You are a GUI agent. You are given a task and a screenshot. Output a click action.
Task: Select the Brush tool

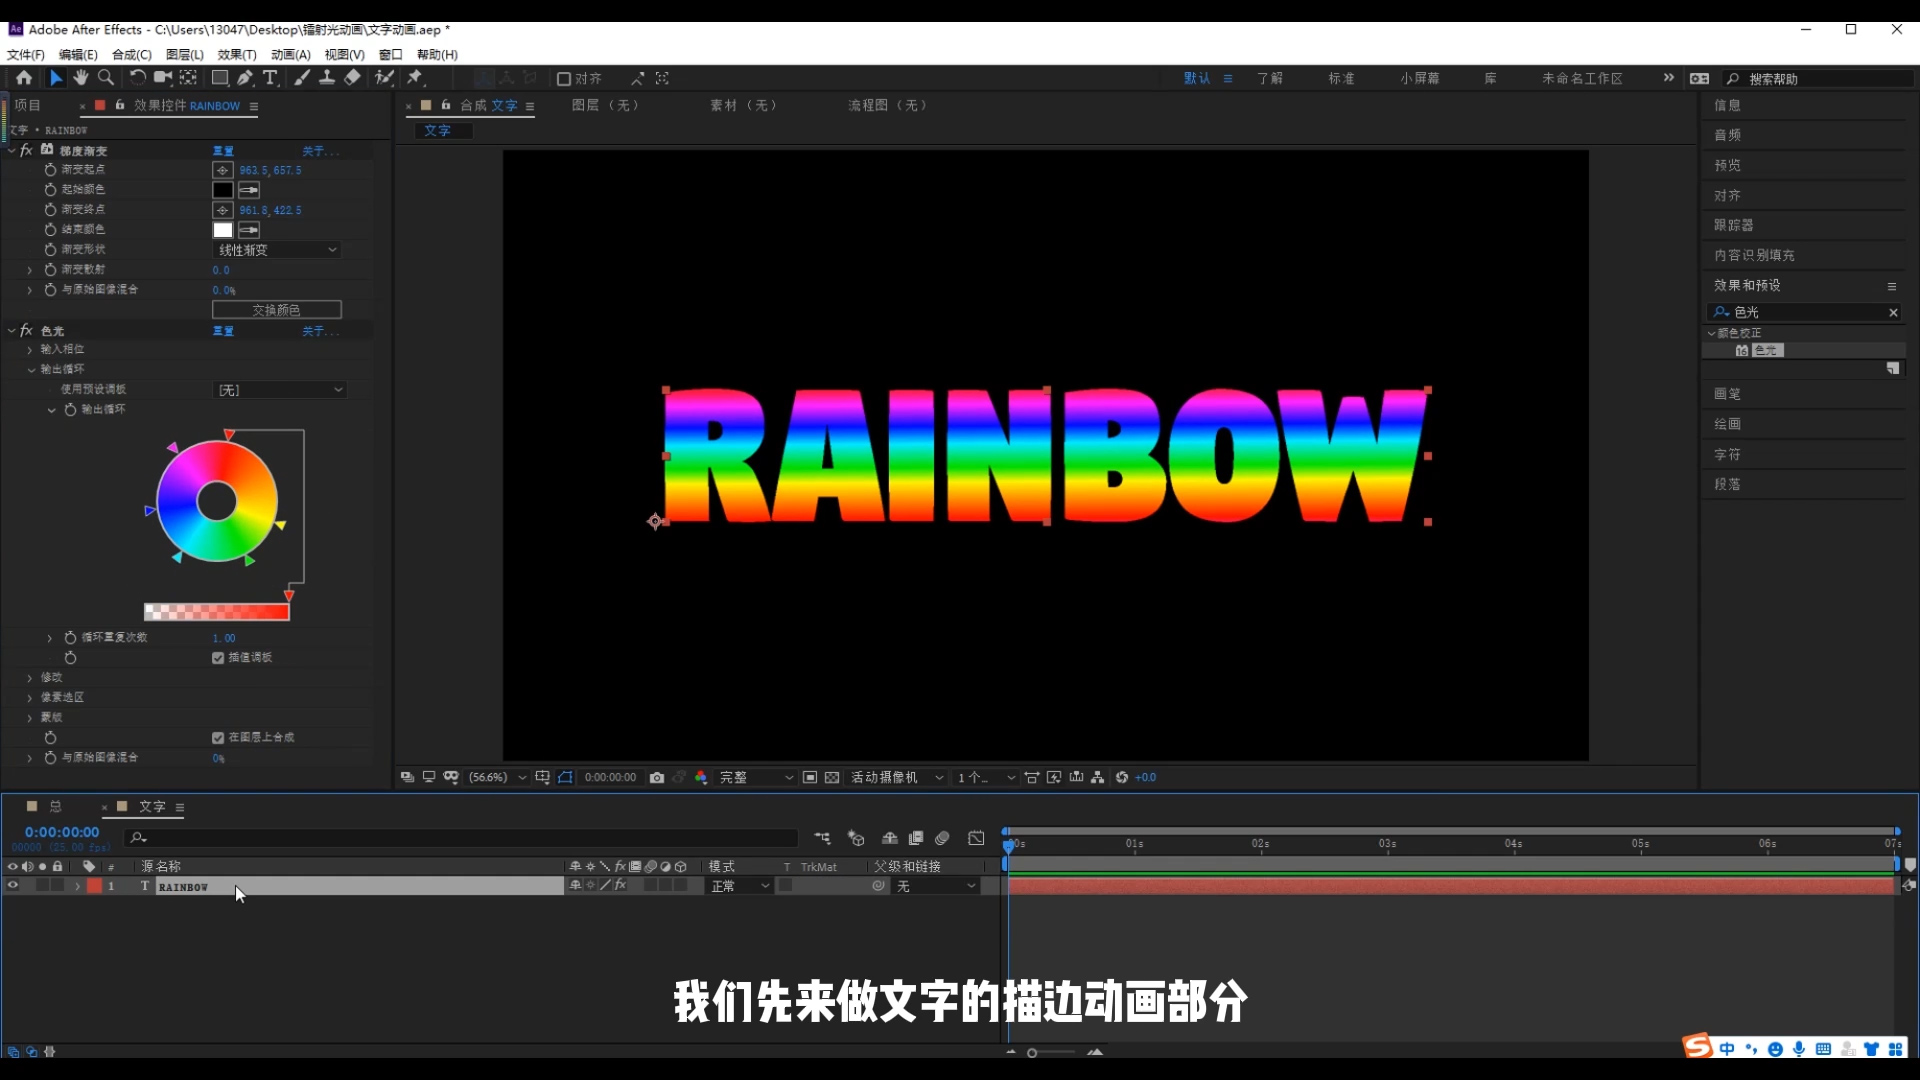click(301, 78)
